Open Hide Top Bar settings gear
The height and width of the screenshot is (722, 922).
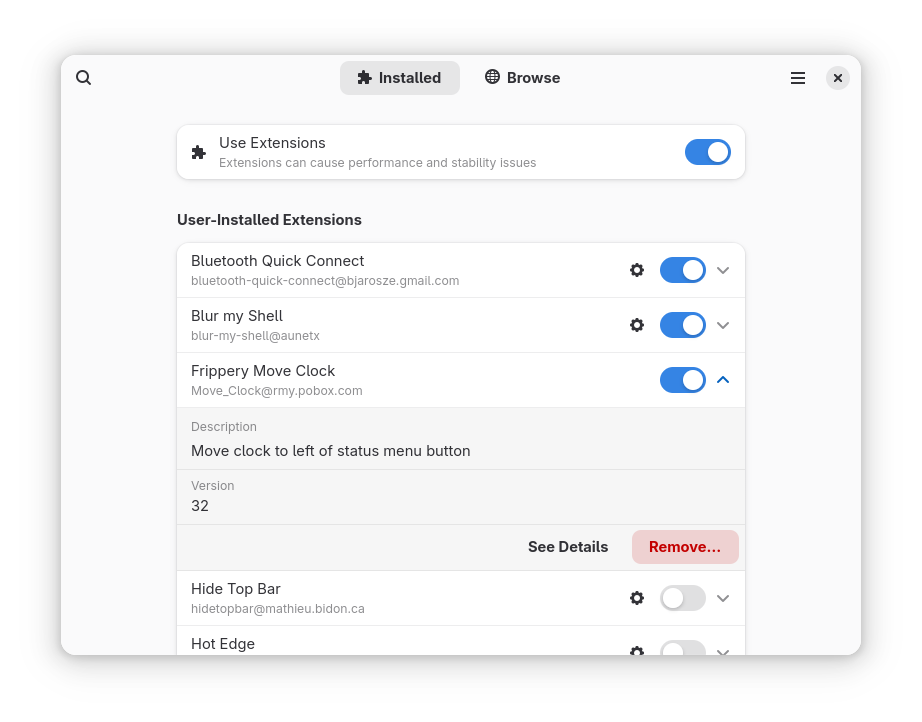pos(637,598)
